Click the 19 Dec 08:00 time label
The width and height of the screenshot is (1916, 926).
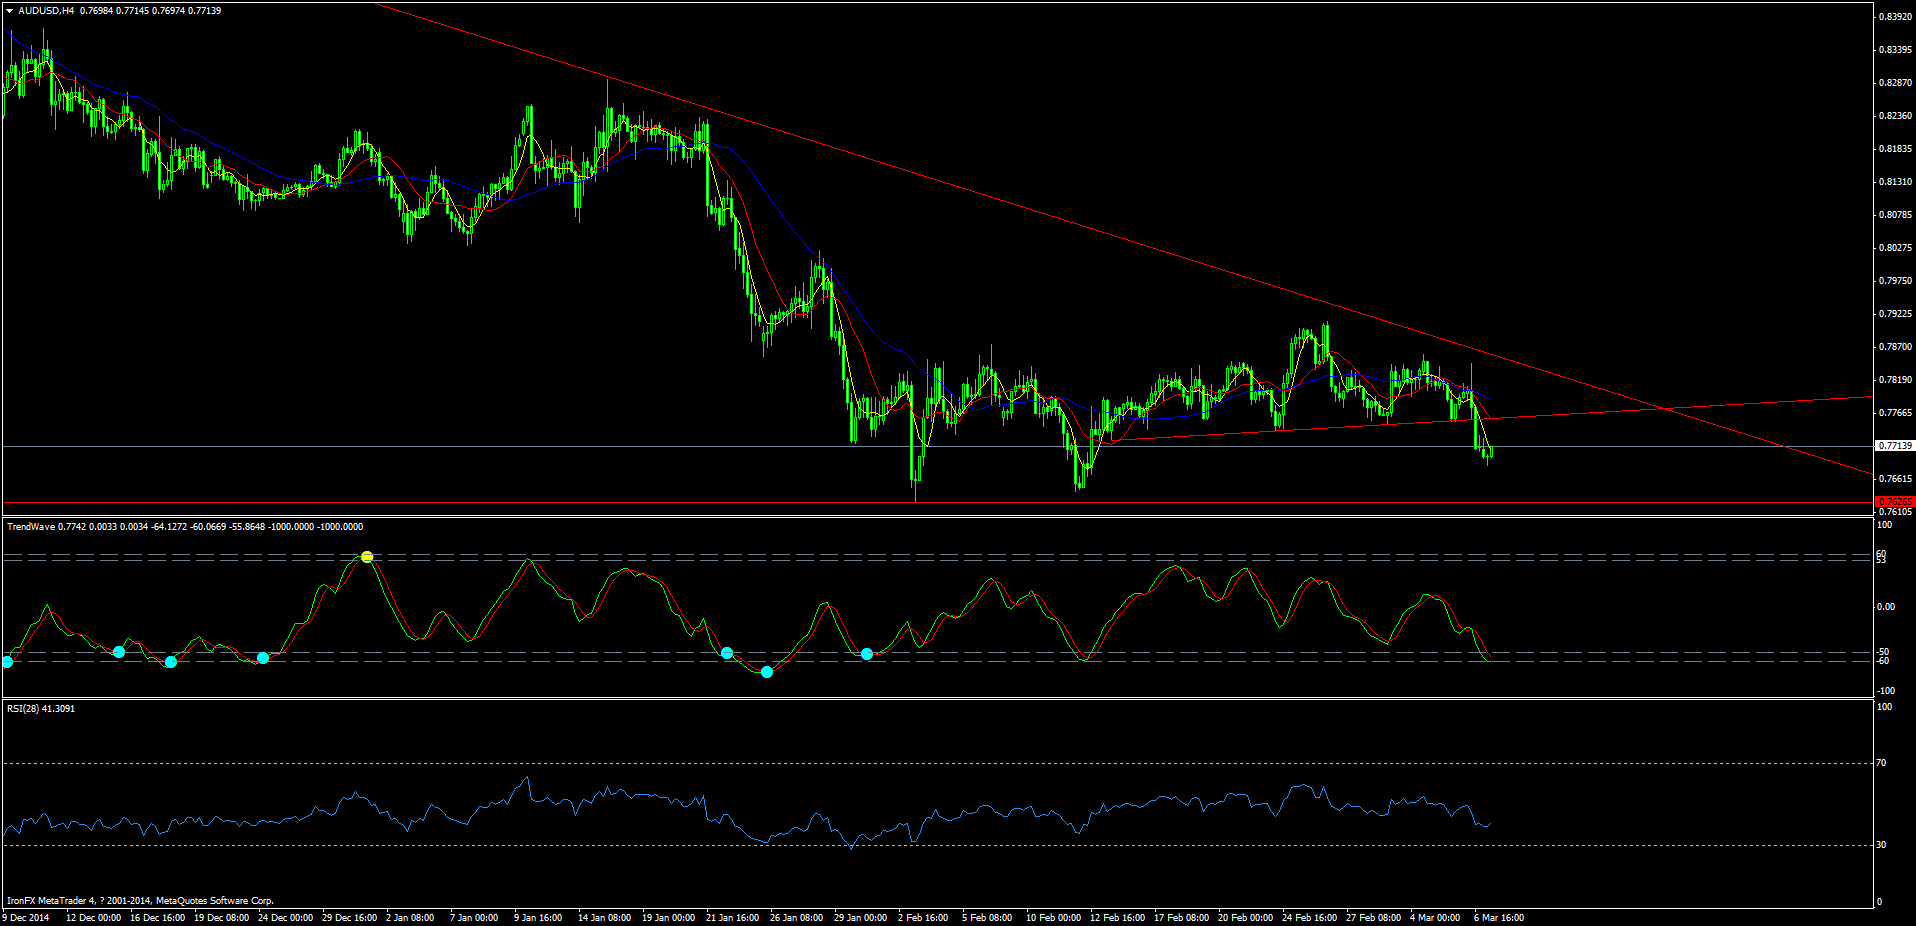(x=222, y=918)
